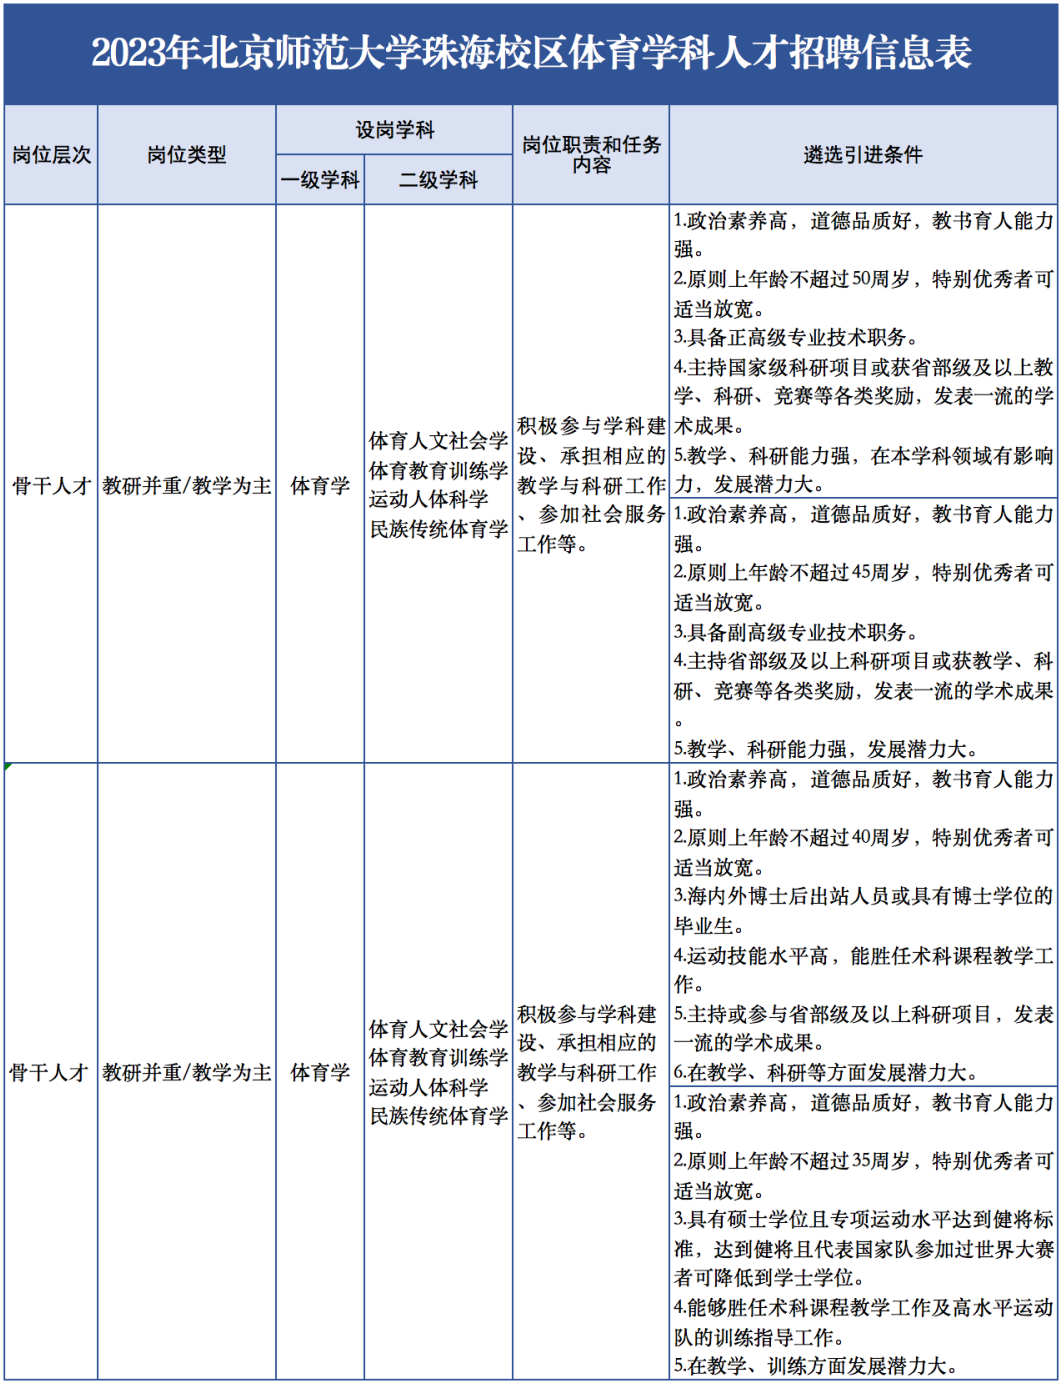
Task: Select 运动人体科学 in the 40周岁 row
Action: point(429,1087)
